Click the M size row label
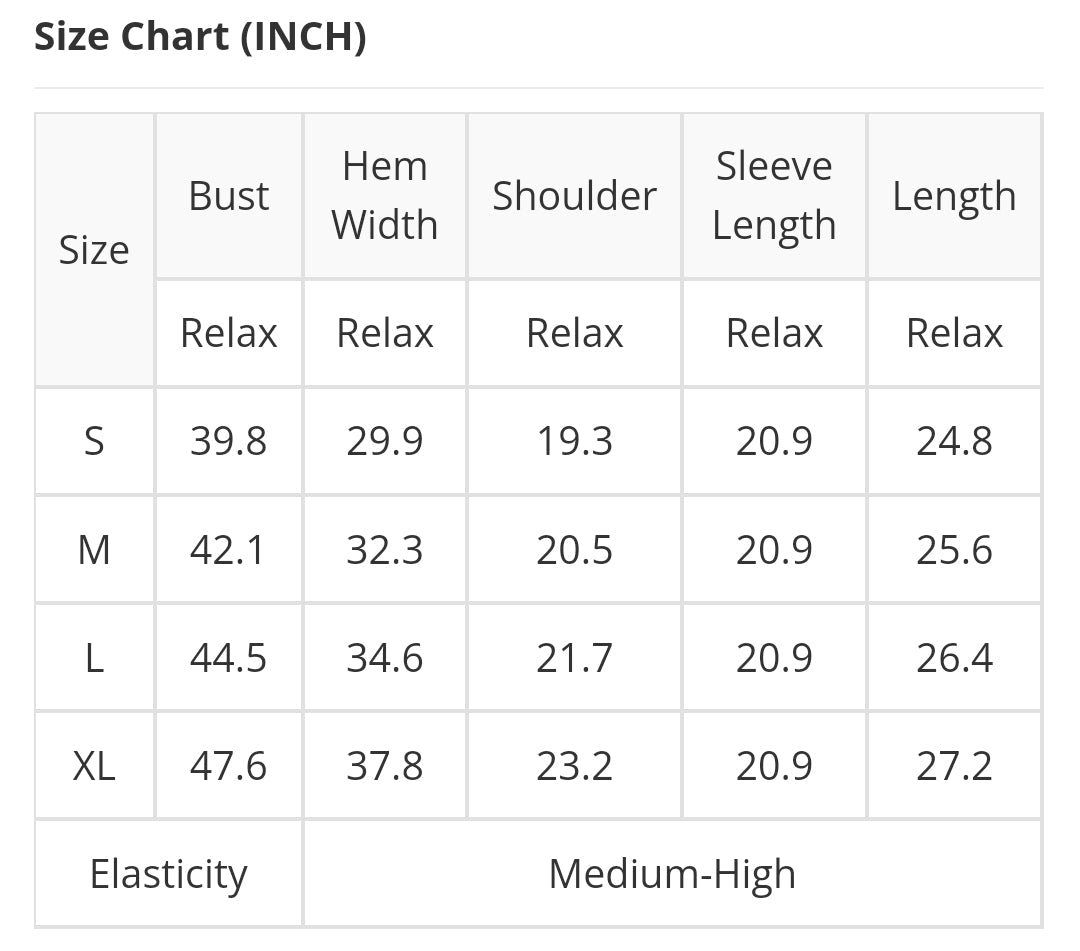 point(94,550)
